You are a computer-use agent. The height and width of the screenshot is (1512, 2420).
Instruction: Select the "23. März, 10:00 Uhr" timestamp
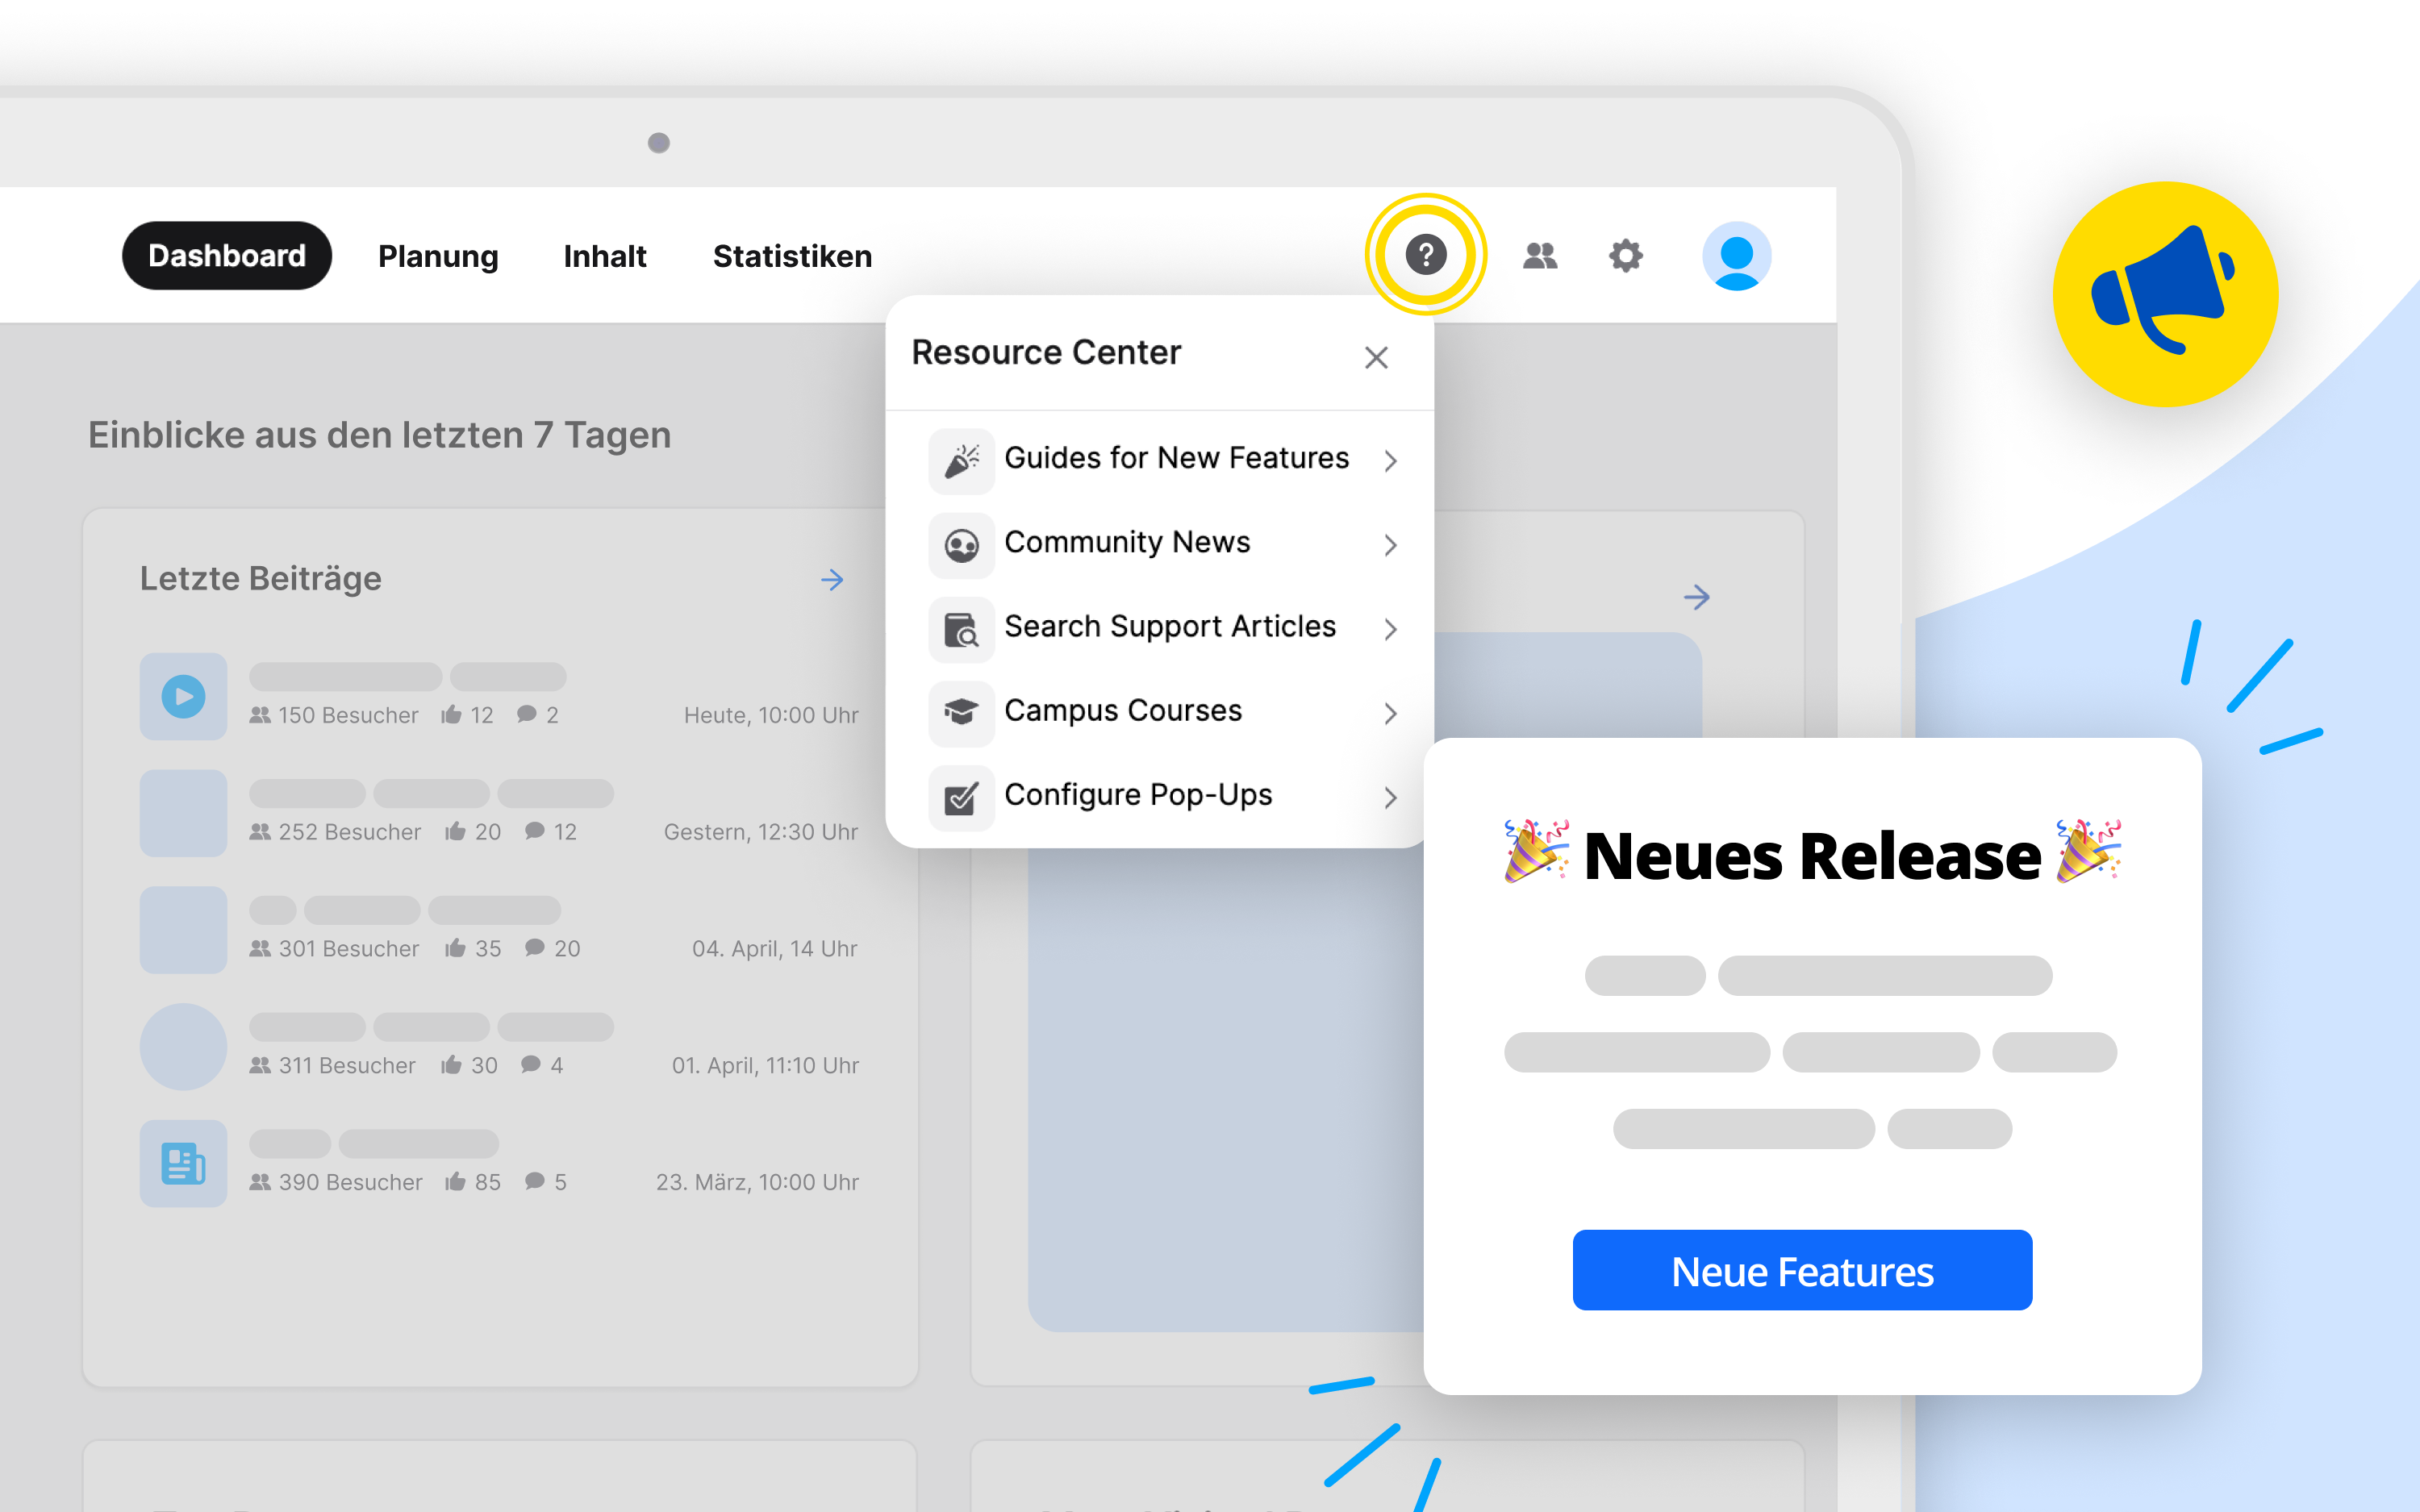[757, 1182]
